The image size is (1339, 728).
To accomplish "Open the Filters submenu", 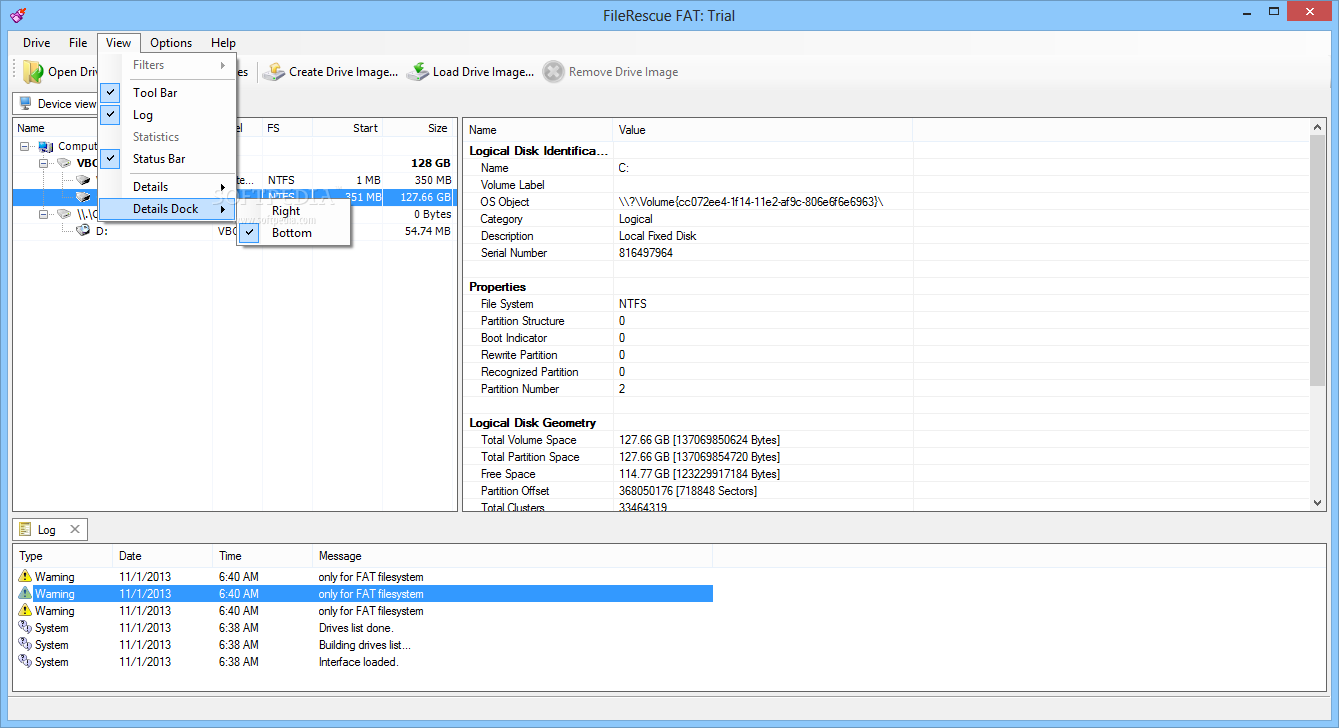I will [167, 65].
